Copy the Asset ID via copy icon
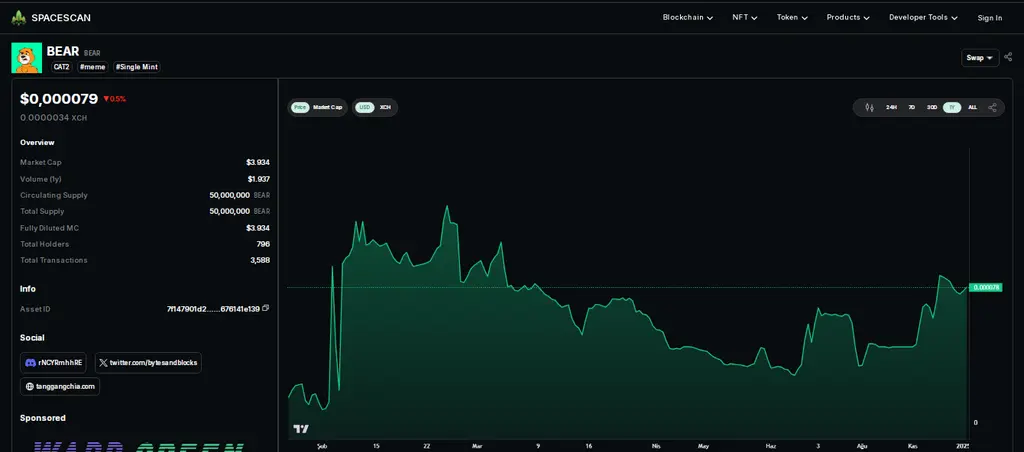The height and width of the screenshot is (452, 1024). point(265,308)
